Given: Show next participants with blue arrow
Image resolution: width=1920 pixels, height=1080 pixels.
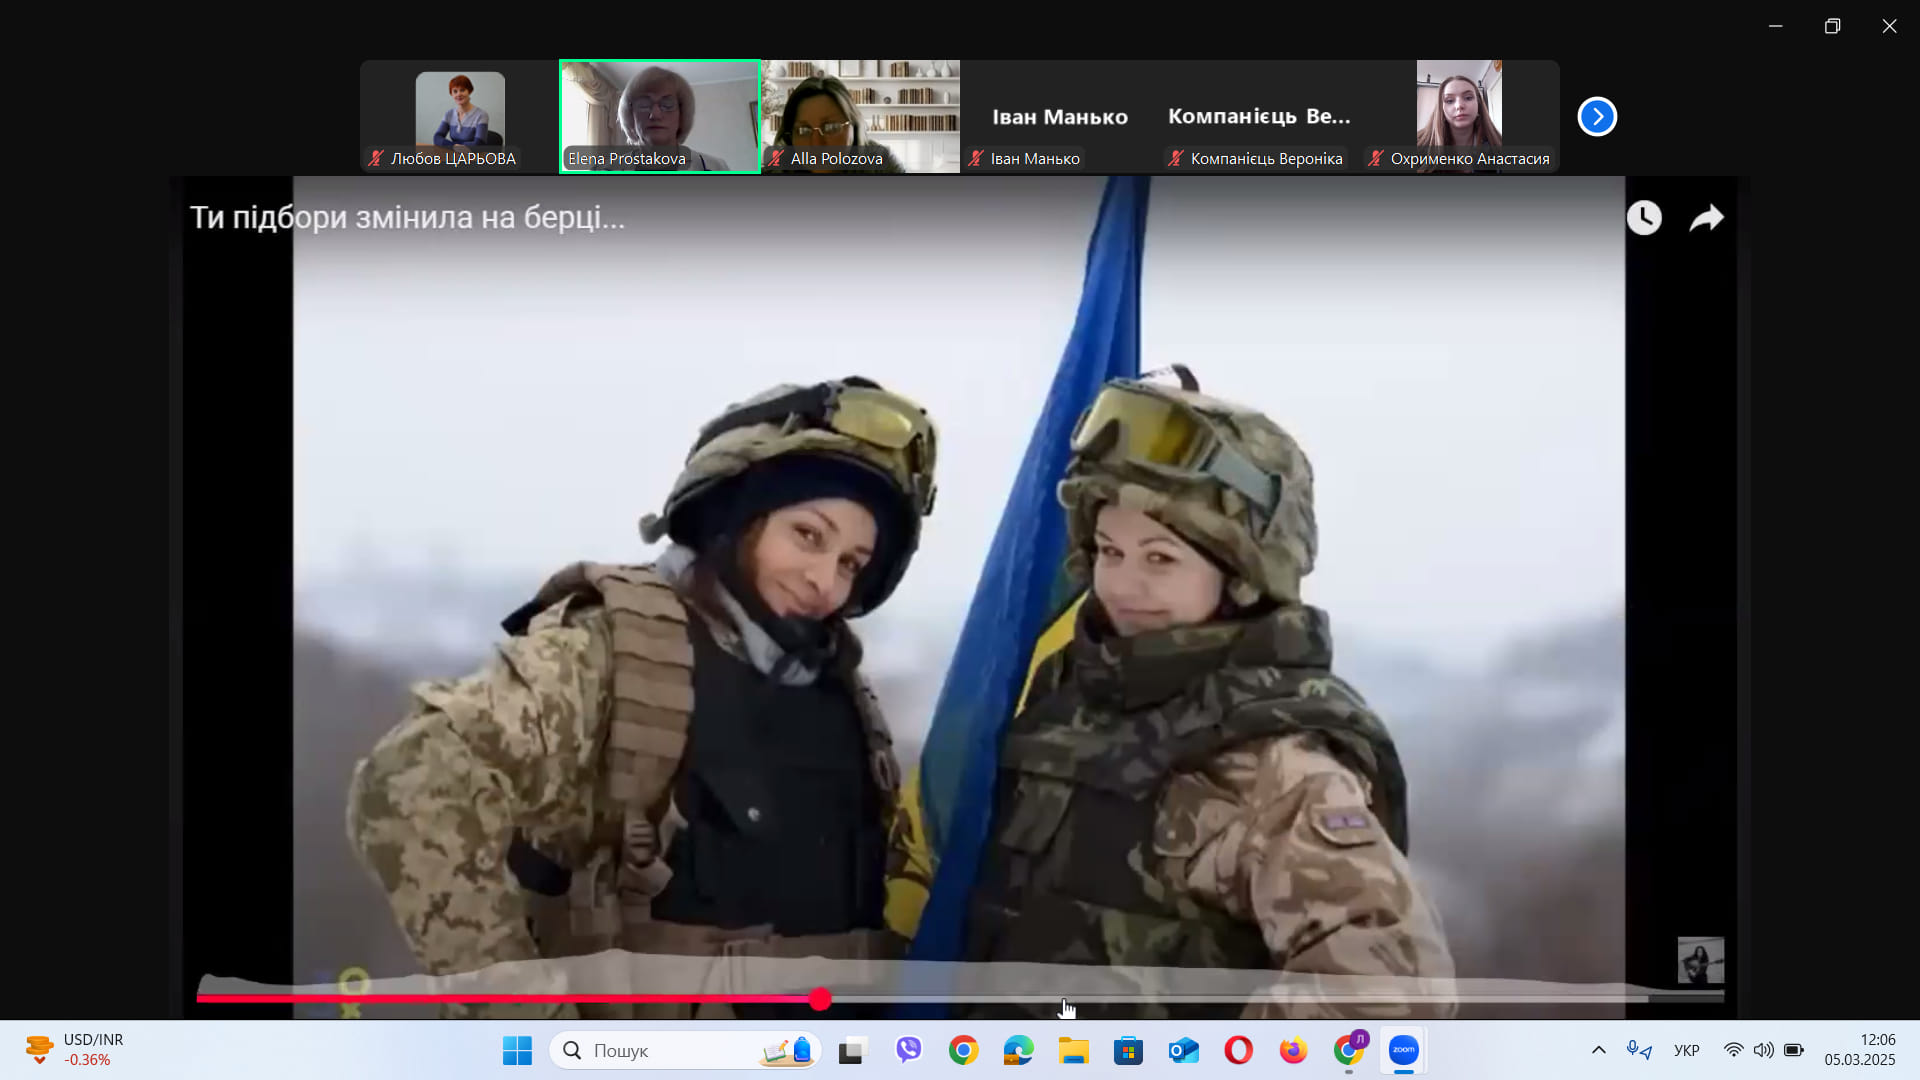Looking at the screenshot, I should (x=1597, y=117).
